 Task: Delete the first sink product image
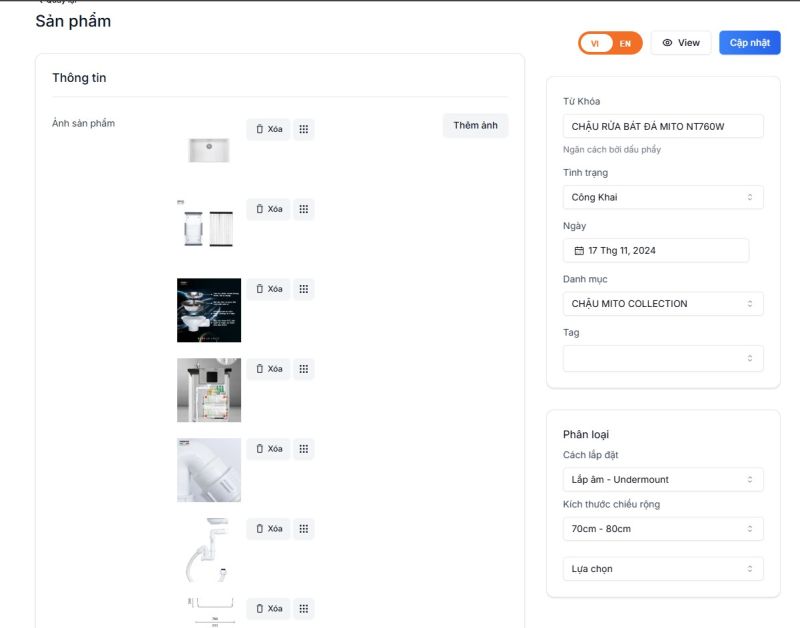(x=268, y=129)
